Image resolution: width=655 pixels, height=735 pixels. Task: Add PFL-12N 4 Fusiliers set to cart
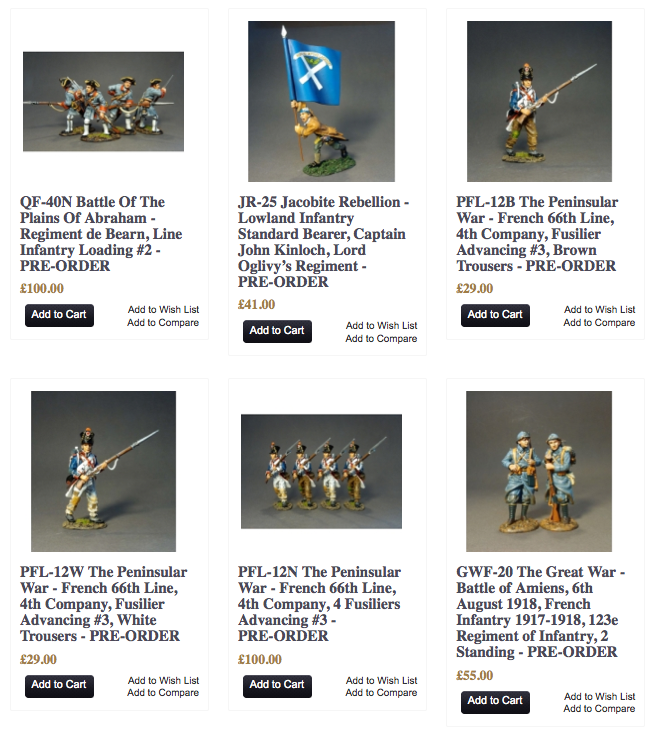click(x=277, y=685)
